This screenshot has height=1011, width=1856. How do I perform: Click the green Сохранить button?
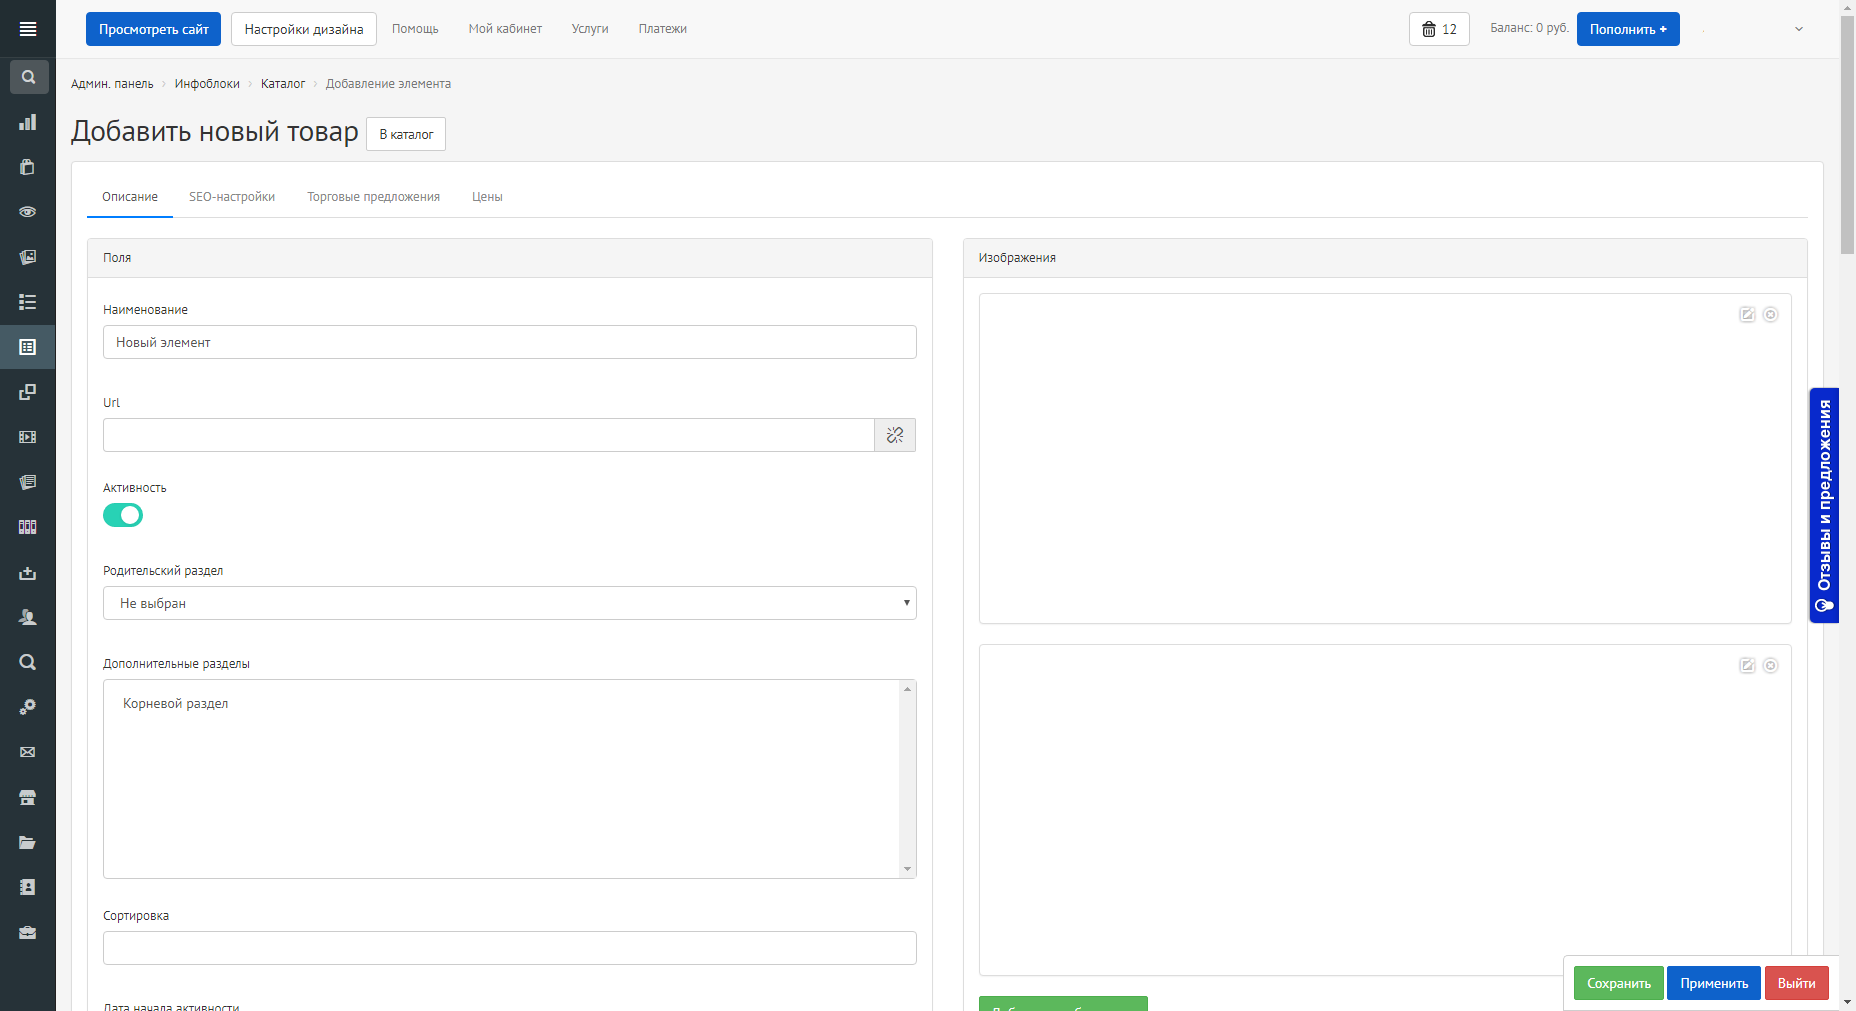click(x=1618, y=983)
